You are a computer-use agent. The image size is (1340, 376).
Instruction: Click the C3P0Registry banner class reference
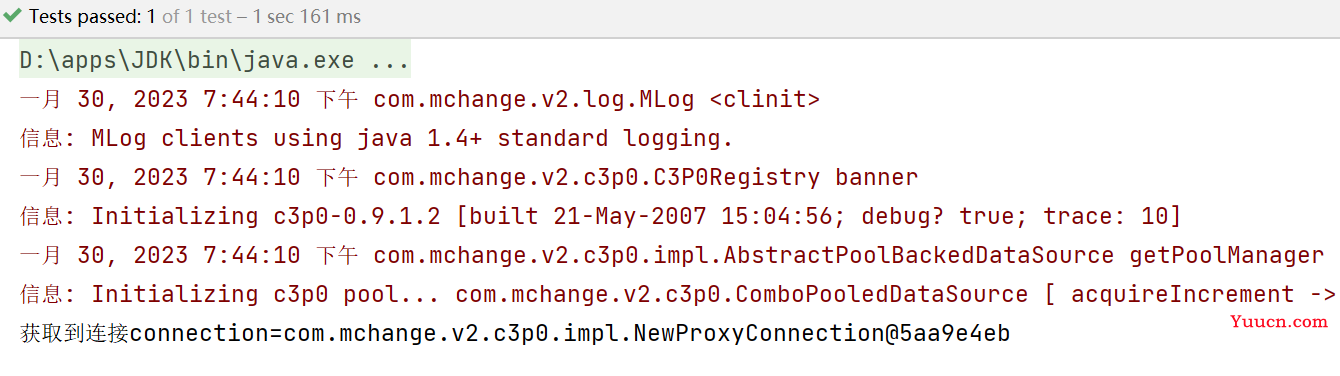tap(645, 178)
